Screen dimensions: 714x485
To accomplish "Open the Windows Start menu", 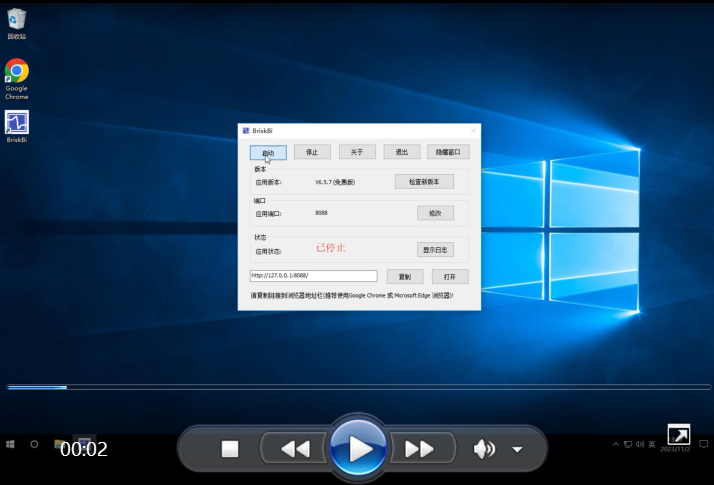I will pos(10,444).
